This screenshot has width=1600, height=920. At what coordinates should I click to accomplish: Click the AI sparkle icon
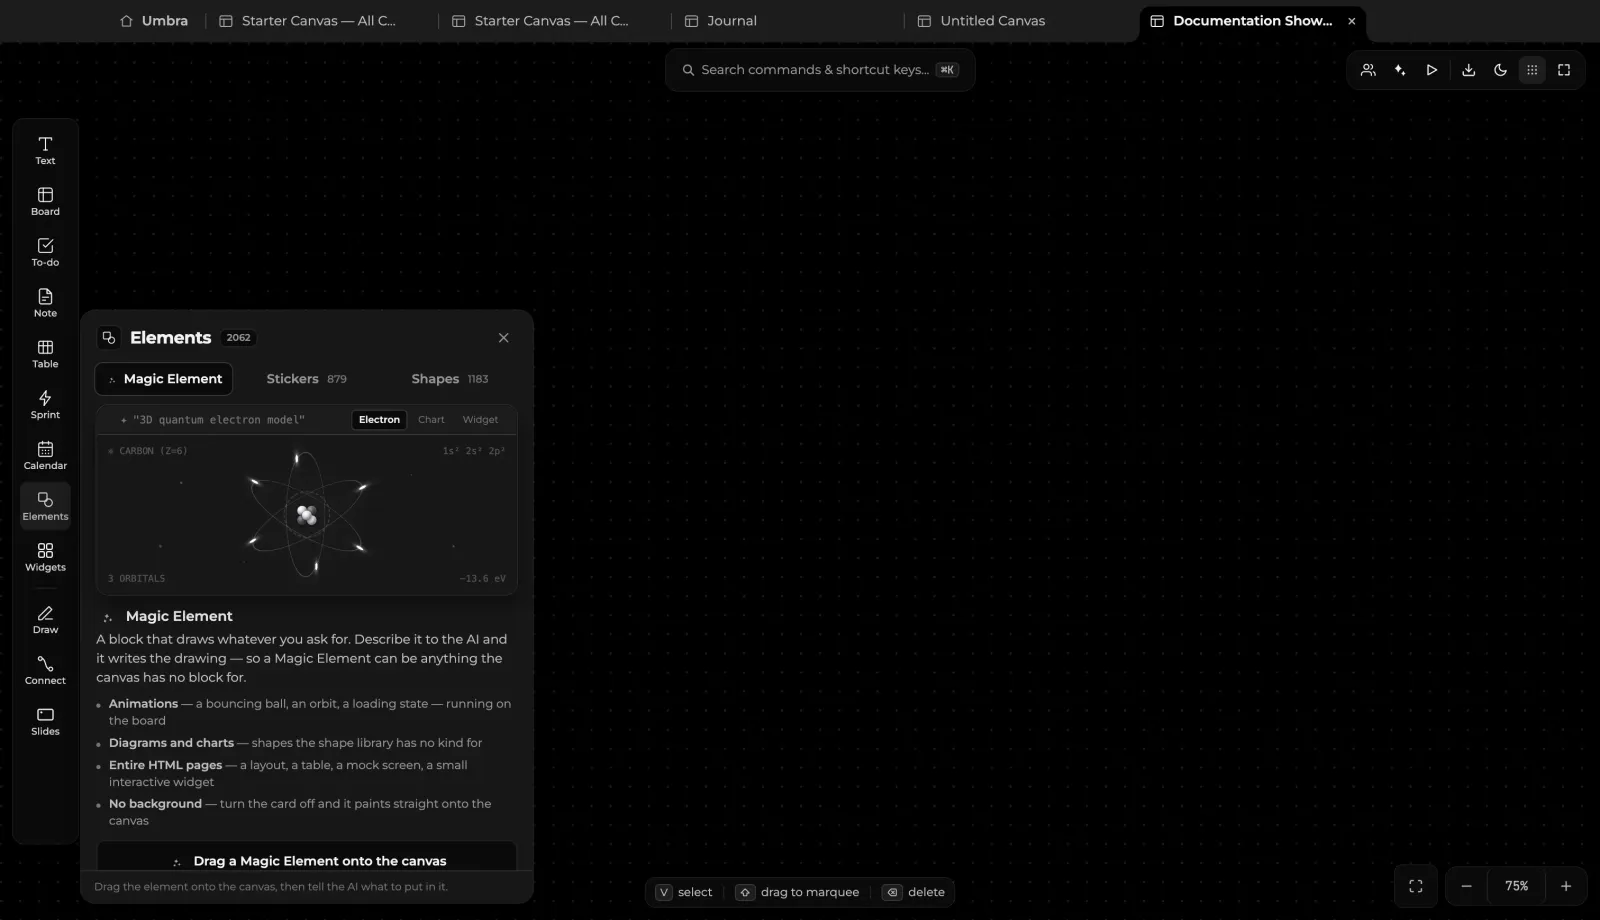[x=1400, y=70]
